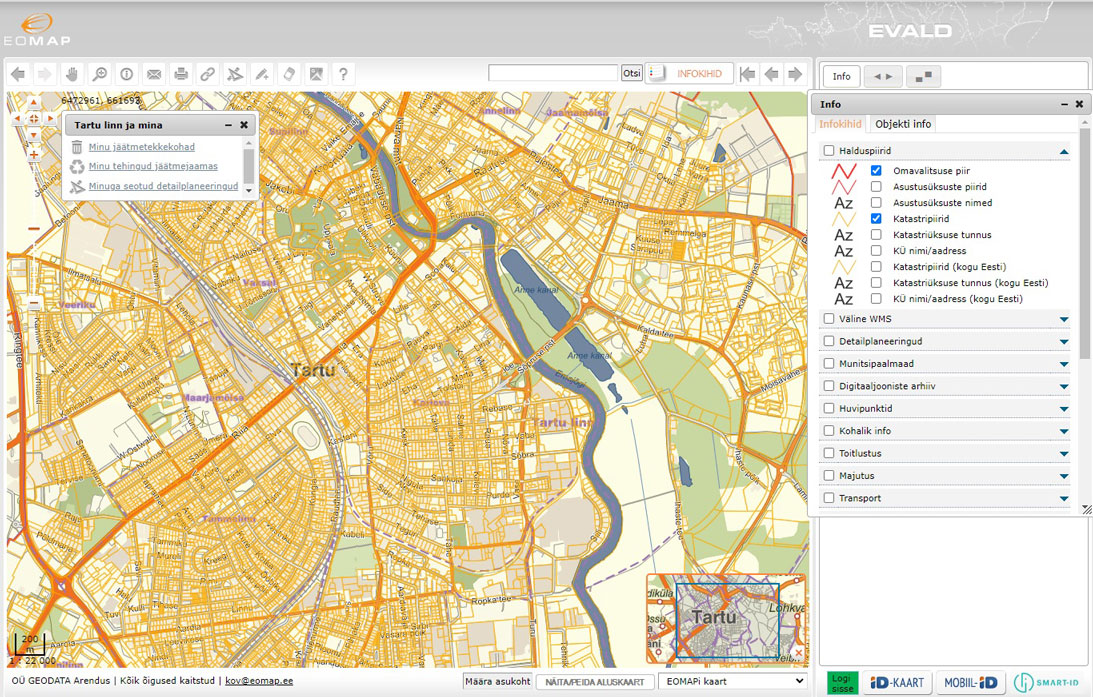Expand the Detailplaneeringud layer group
The image size is (1093, 697).
1064,342
